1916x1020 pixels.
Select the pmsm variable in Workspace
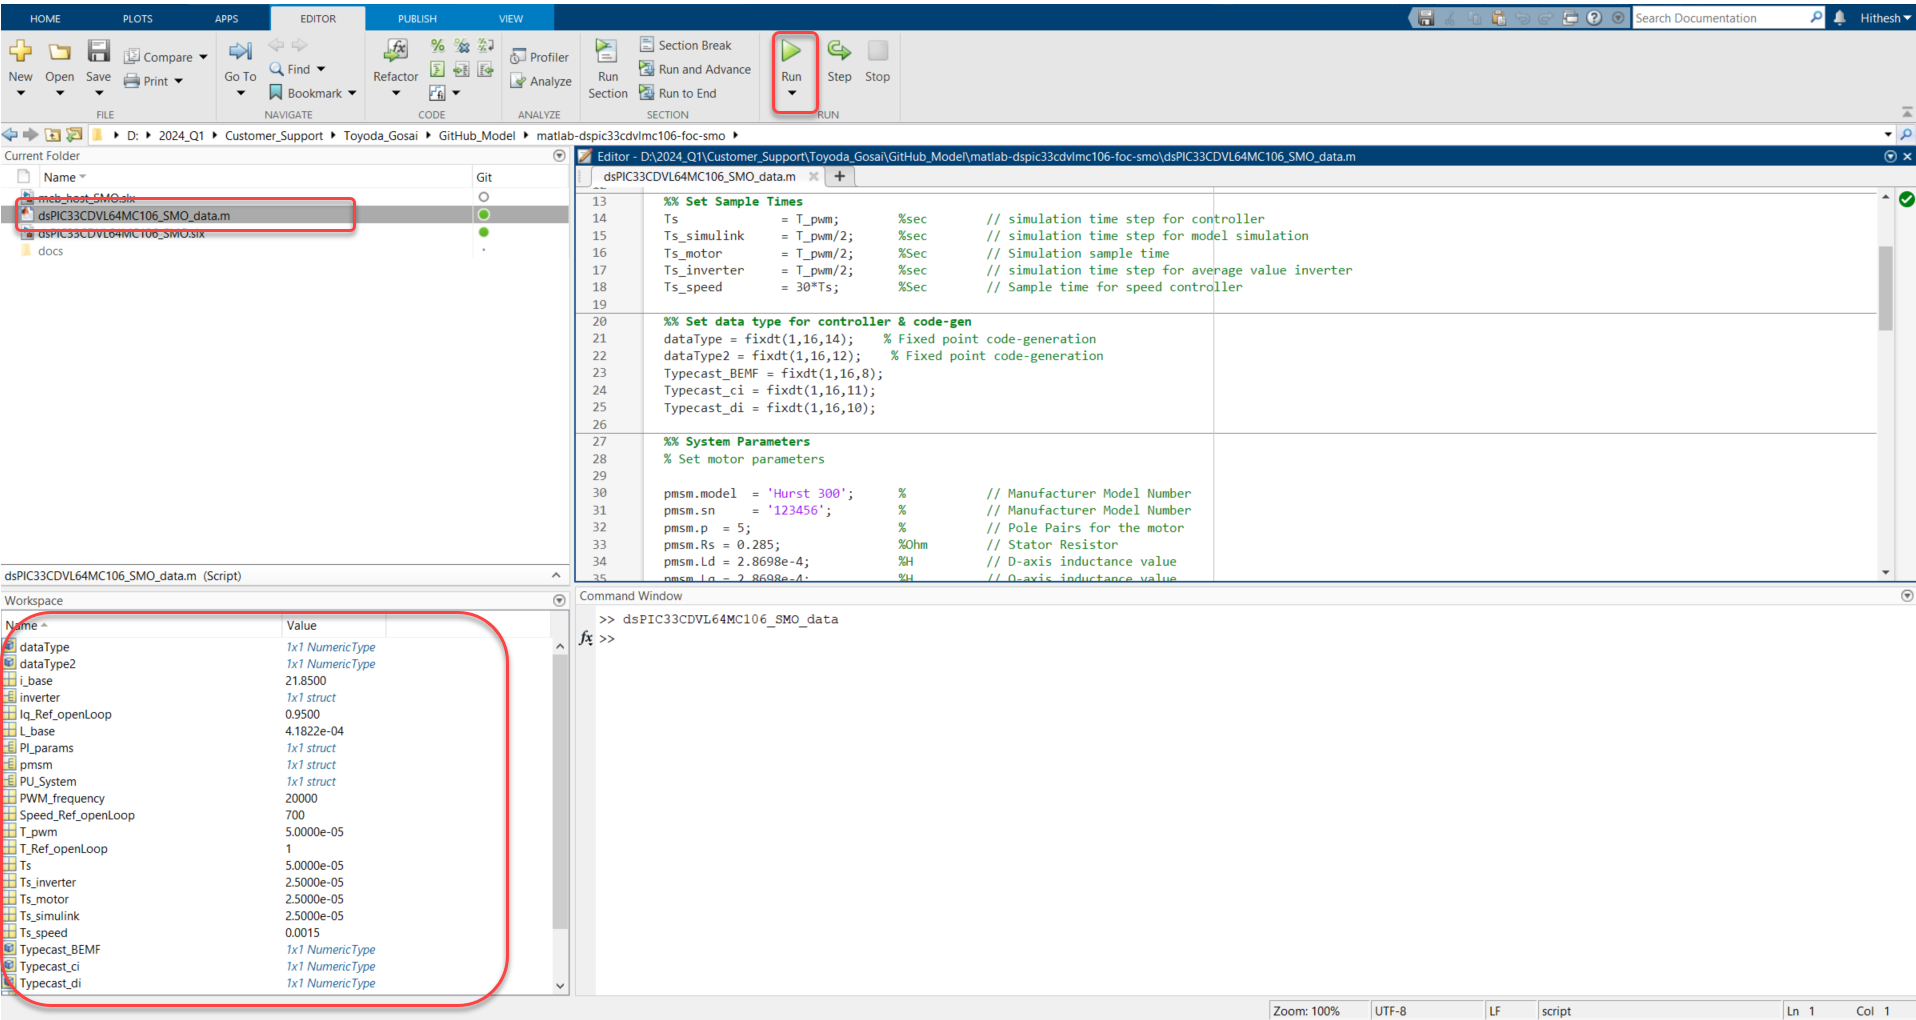click(36, 765)
